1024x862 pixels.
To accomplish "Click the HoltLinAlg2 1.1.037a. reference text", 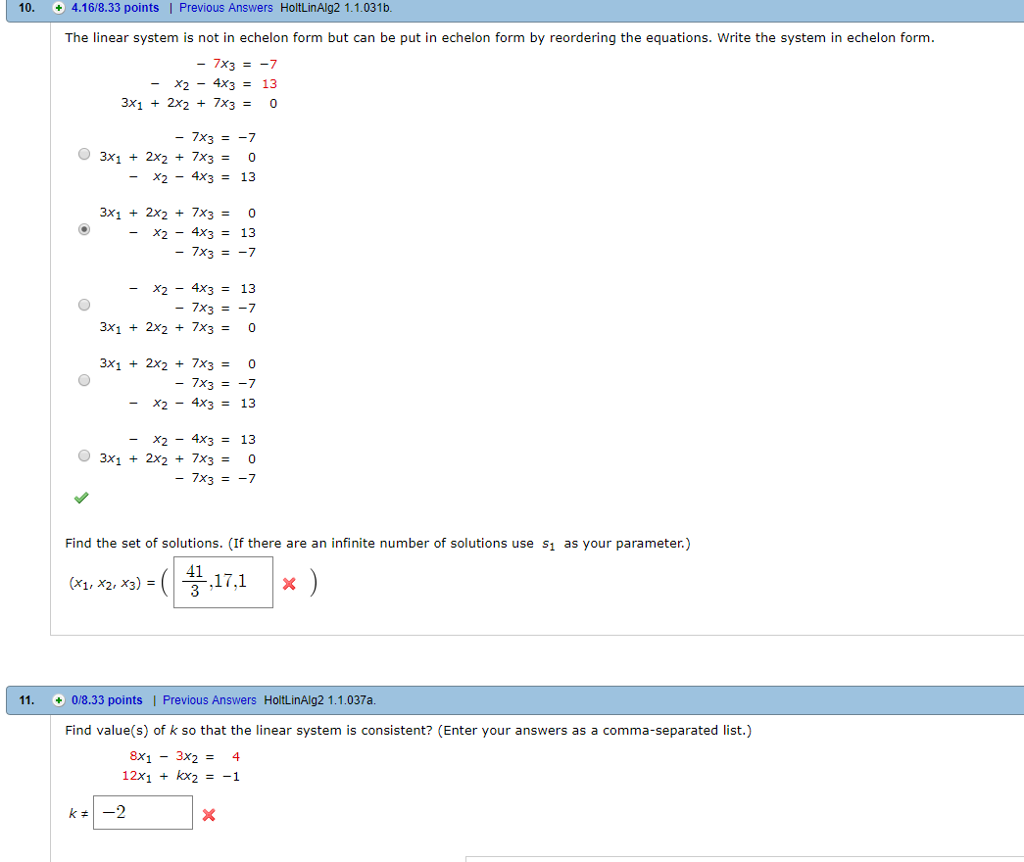I will coord(320,700).
